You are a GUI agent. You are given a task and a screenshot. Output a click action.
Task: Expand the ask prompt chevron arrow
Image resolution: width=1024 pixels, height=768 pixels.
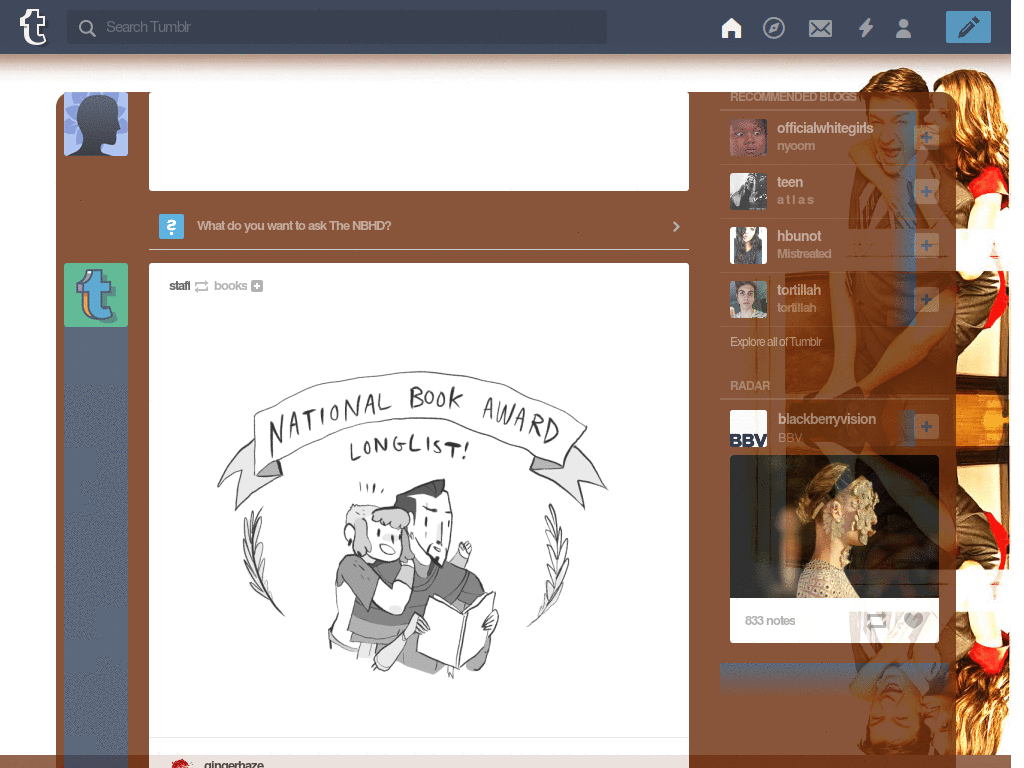677,227
